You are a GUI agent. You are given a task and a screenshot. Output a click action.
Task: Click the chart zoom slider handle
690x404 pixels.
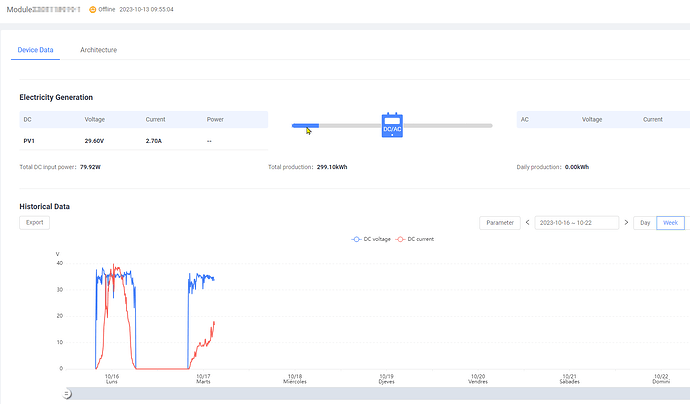[67, 394]
